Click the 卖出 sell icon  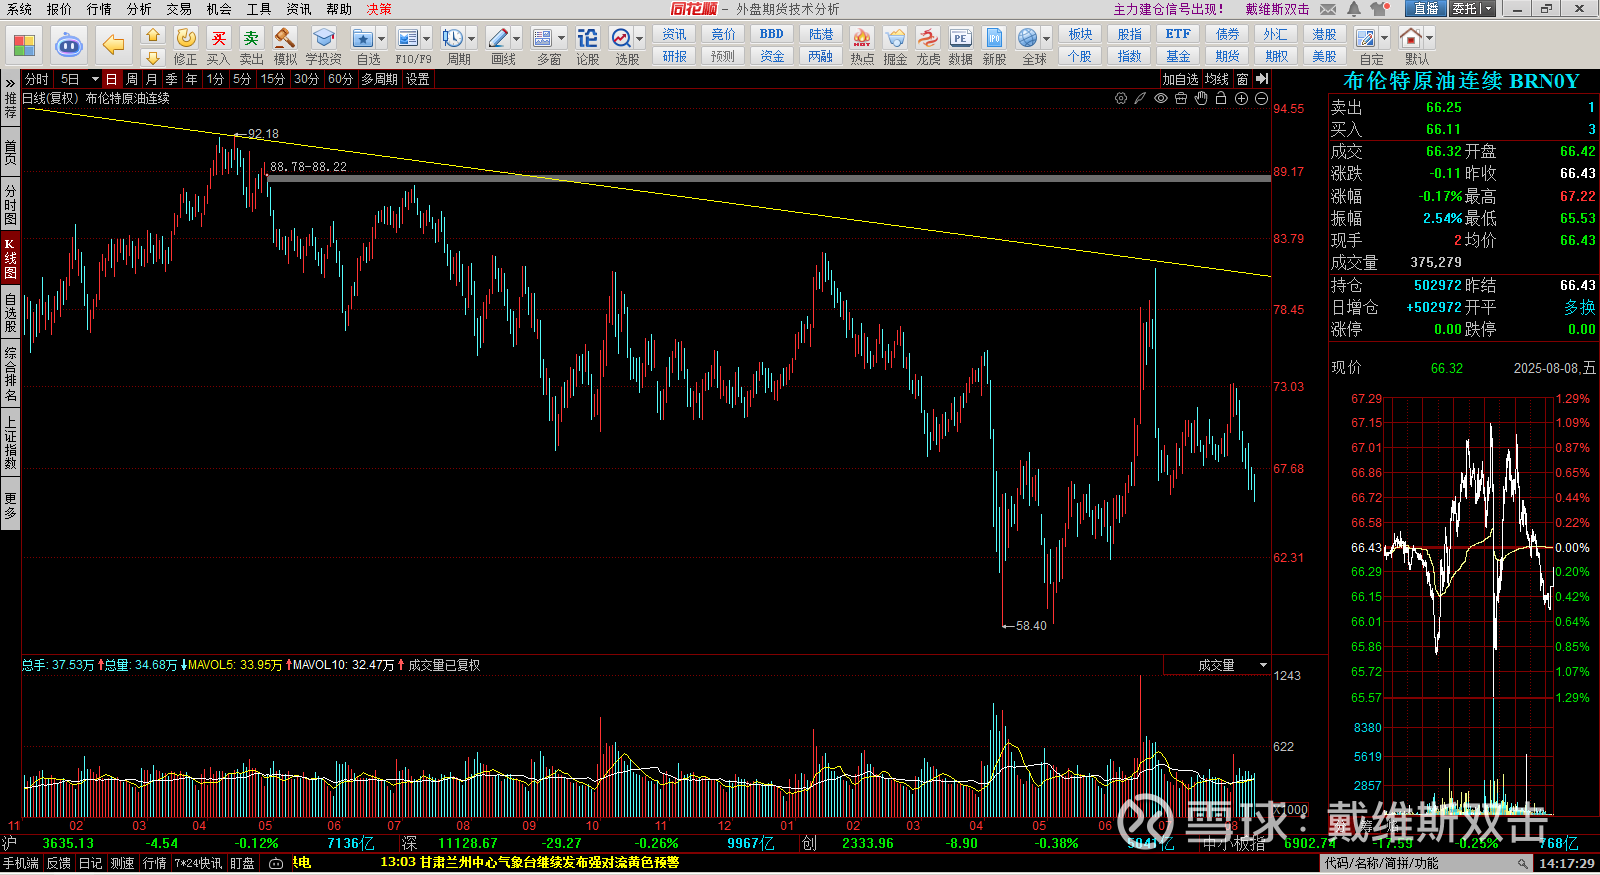tap(252, 38)
